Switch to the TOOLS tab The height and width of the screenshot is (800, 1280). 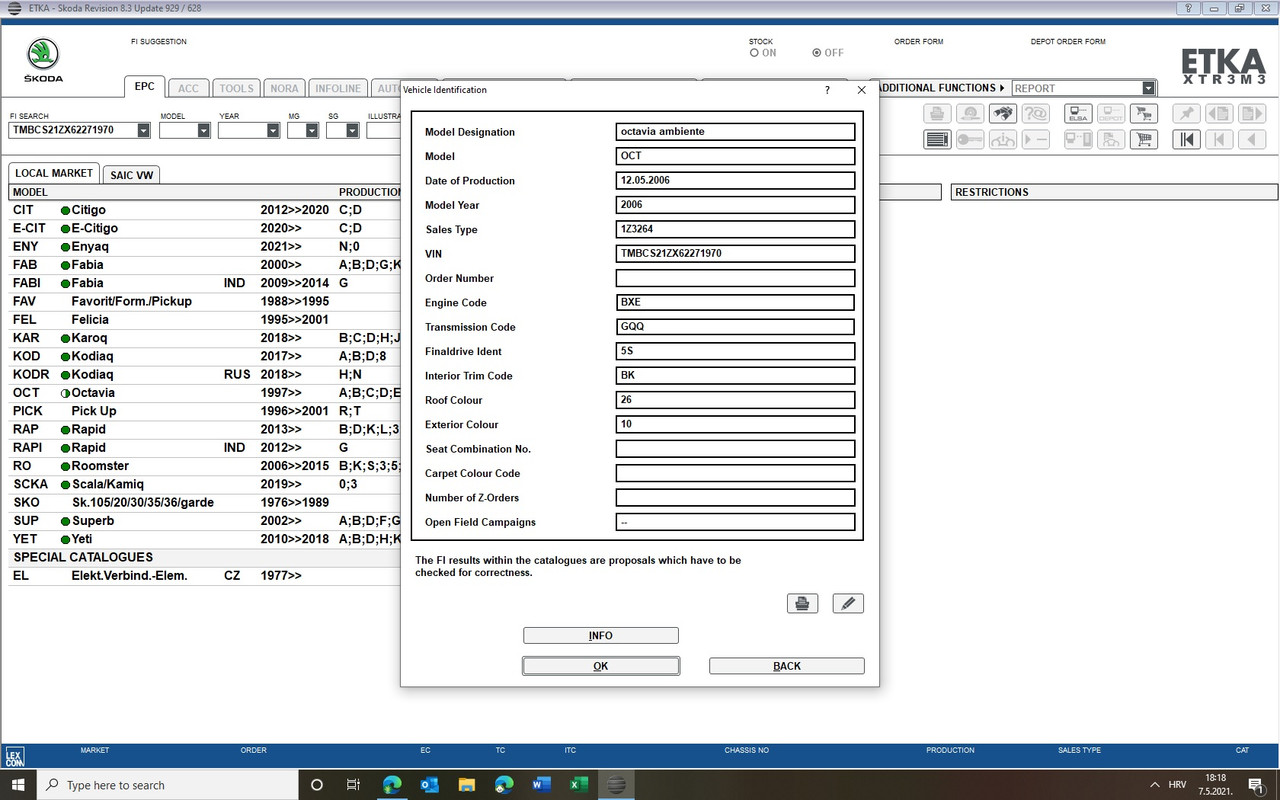(x=236, y=88)
